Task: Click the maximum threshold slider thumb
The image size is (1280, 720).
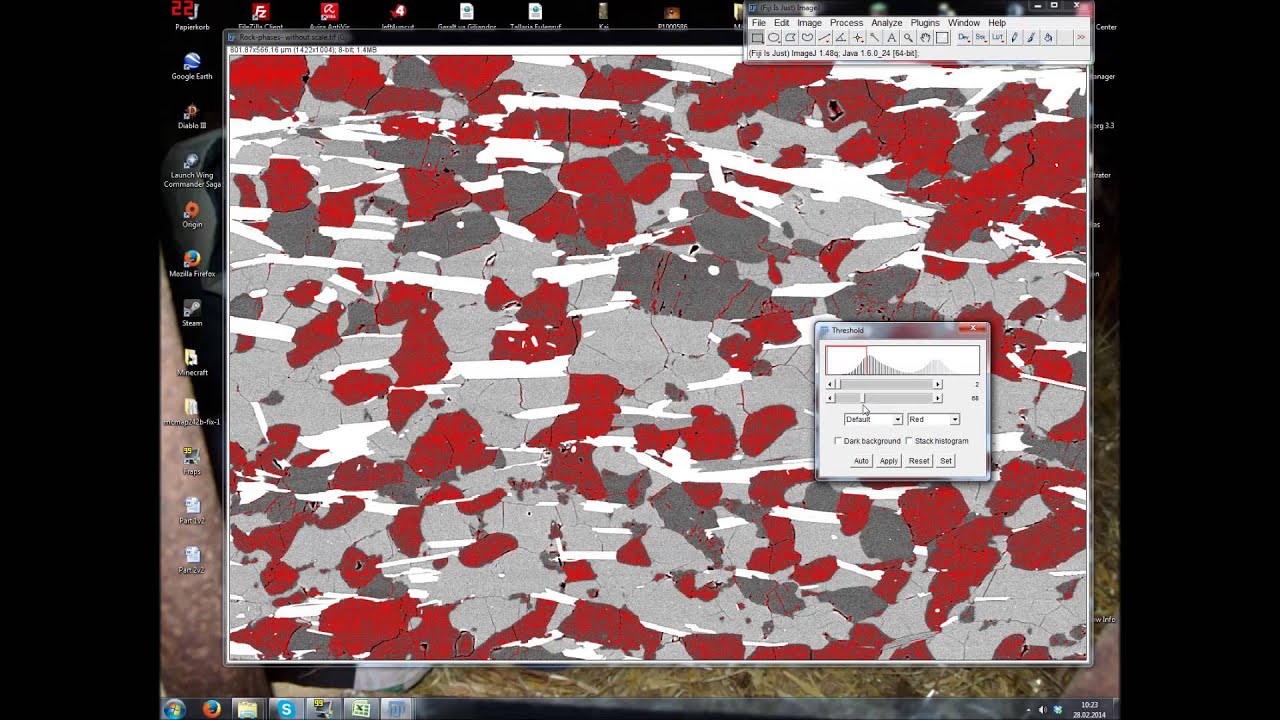Action: click(863, 398)
